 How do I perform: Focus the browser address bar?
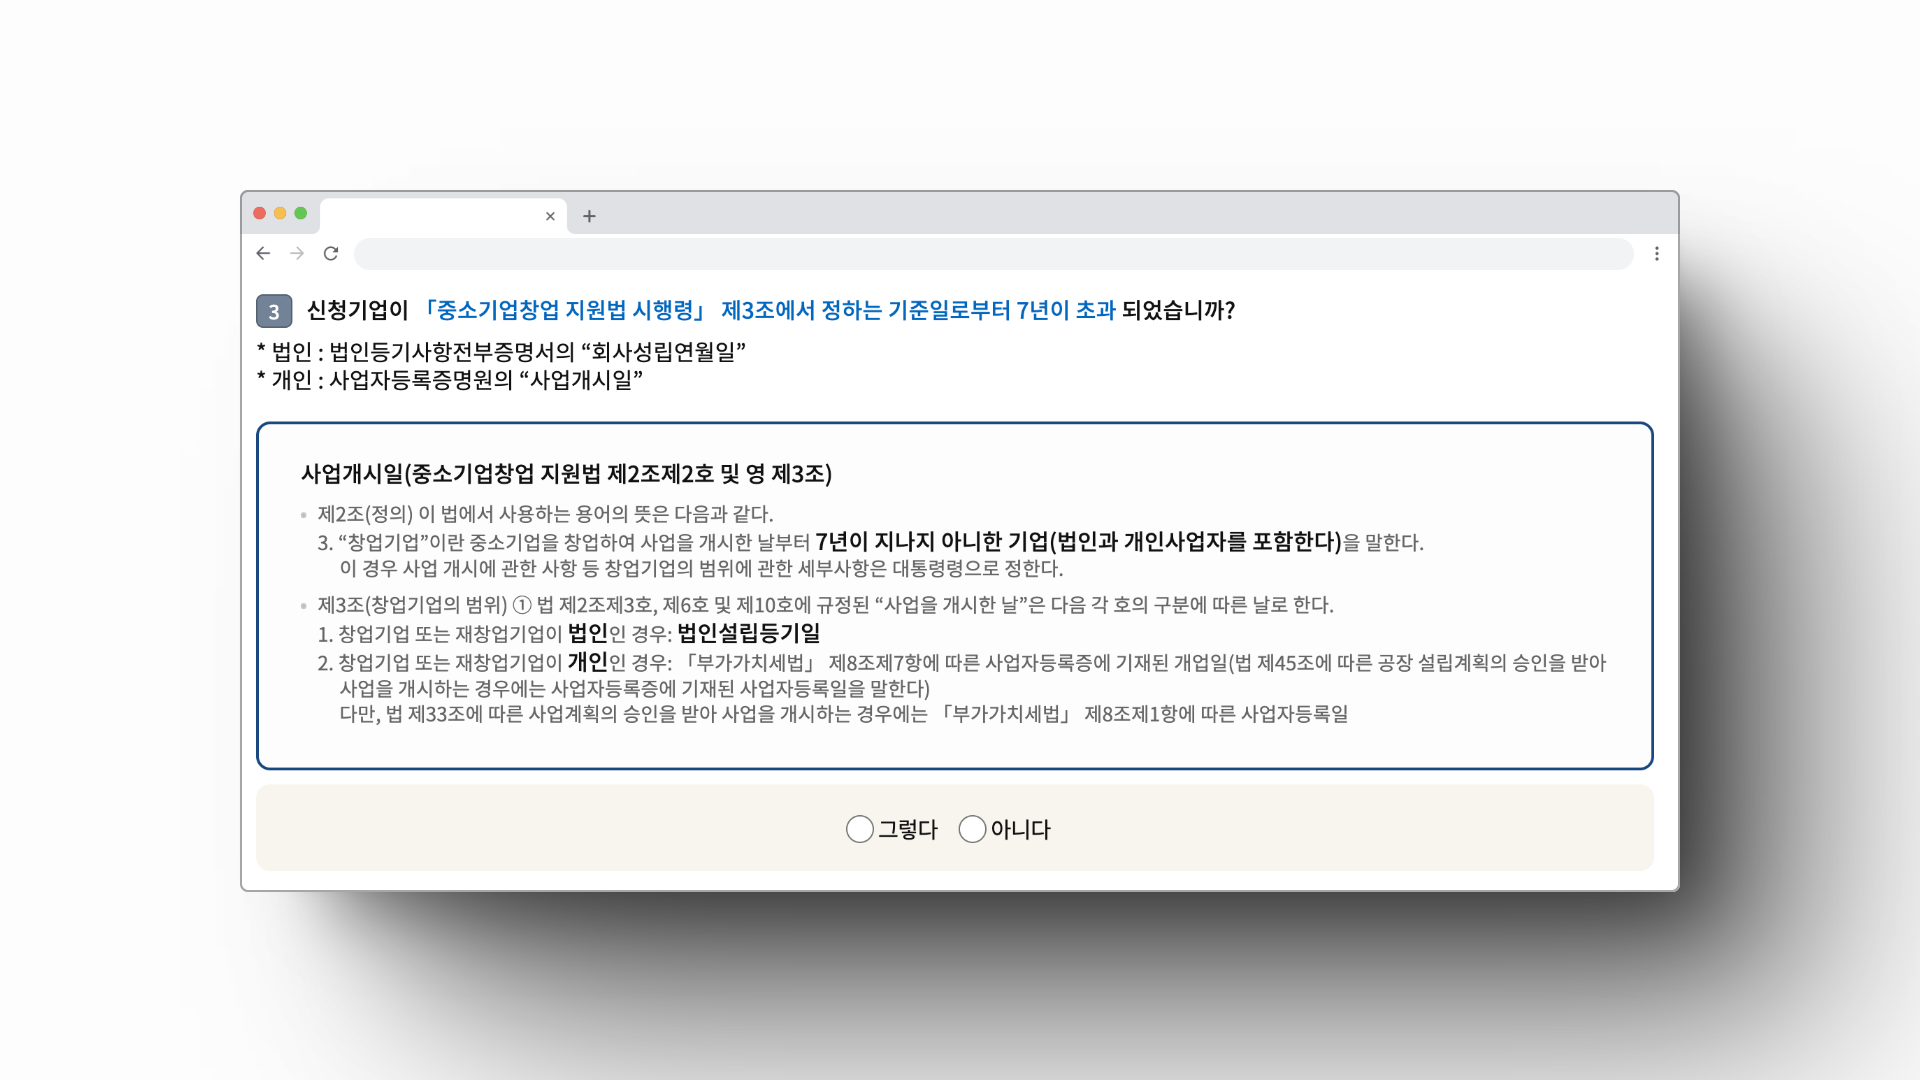tap(992, 254)
